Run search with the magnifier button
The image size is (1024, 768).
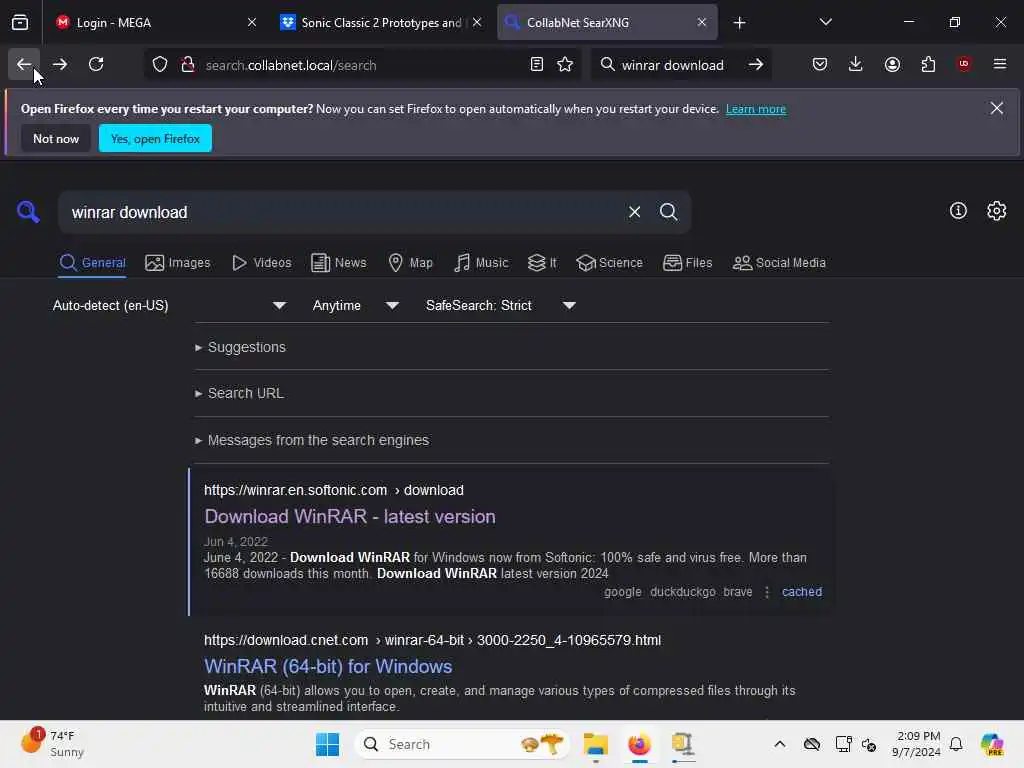coord(668,212)
